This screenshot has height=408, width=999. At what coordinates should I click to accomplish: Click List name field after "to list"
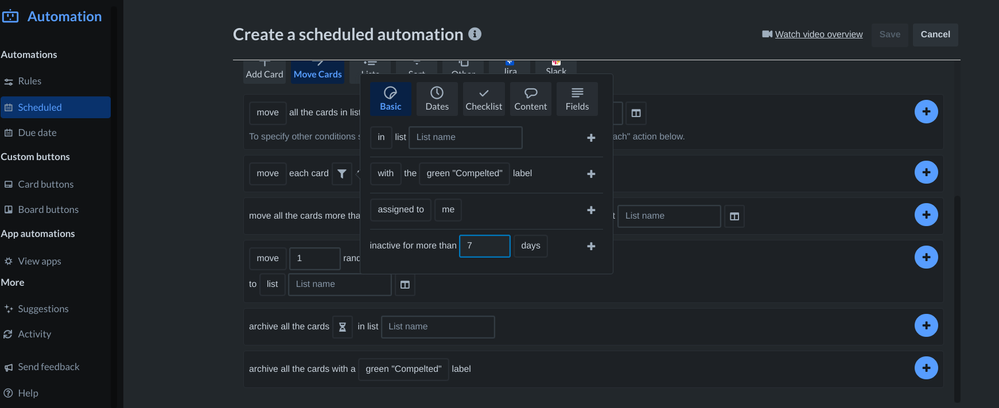(x=340, y=284)
